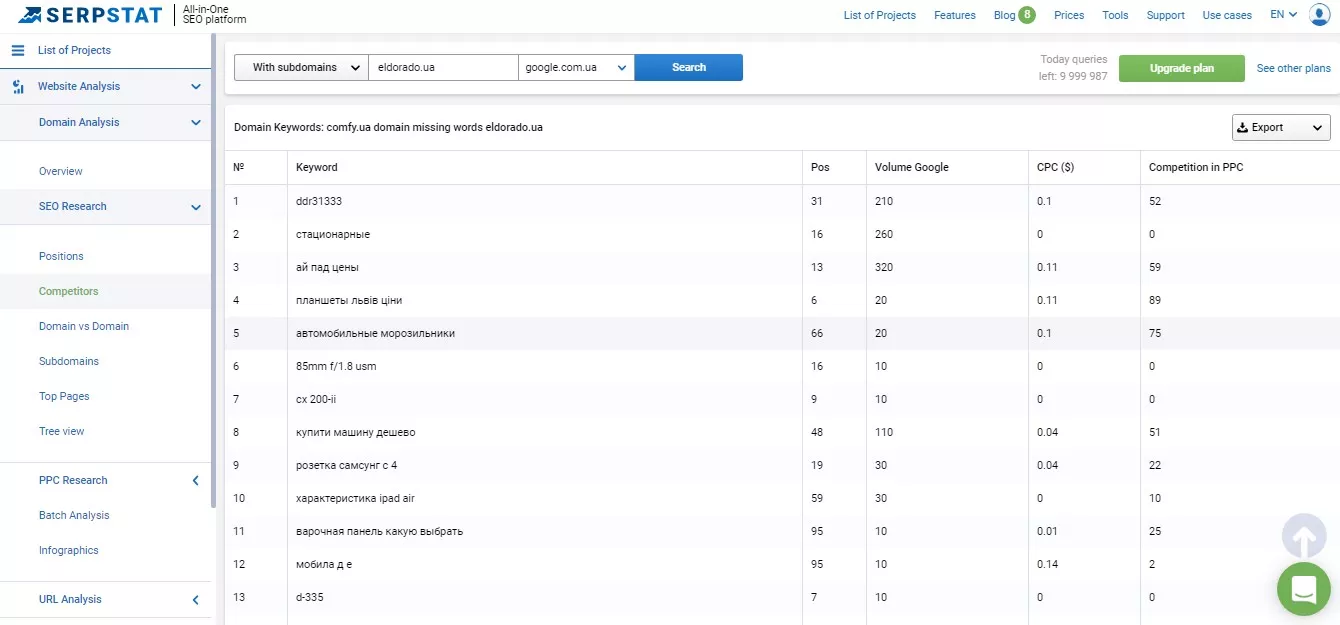Select Competitors in the sidebar
The width and height of the screenshot is (1340, 625).
[69, 291]
